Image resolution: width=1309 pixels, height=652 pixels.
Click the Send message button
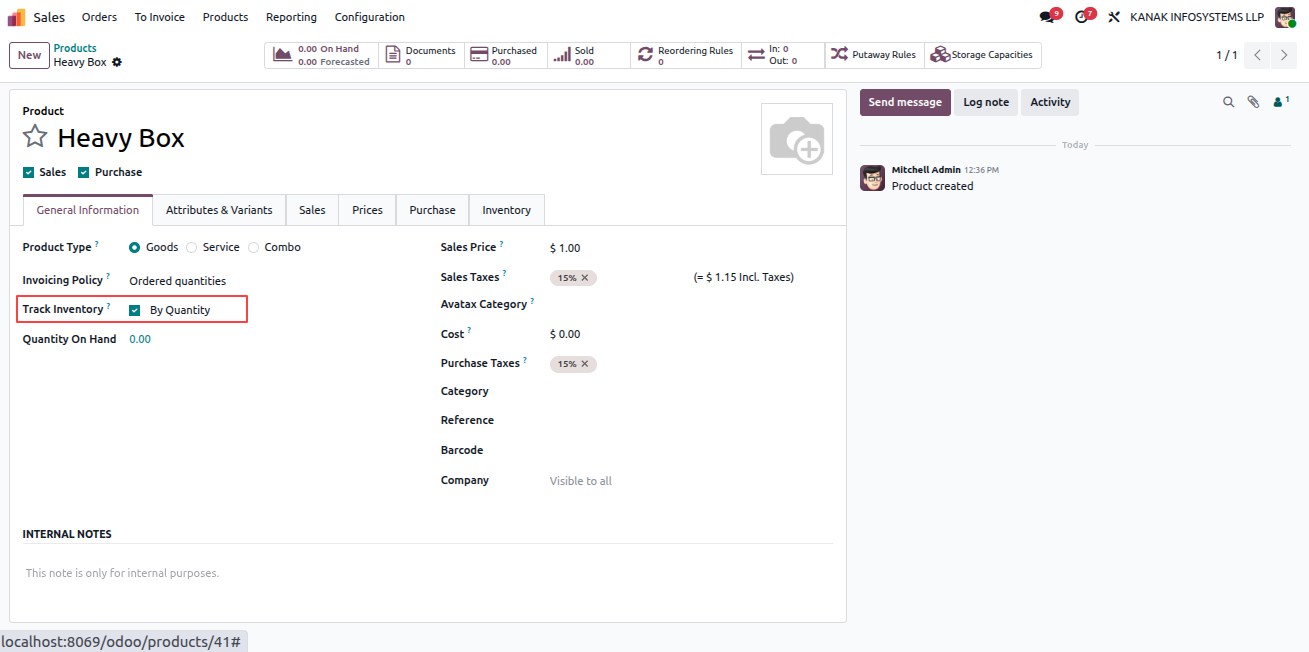pos(905,102)
